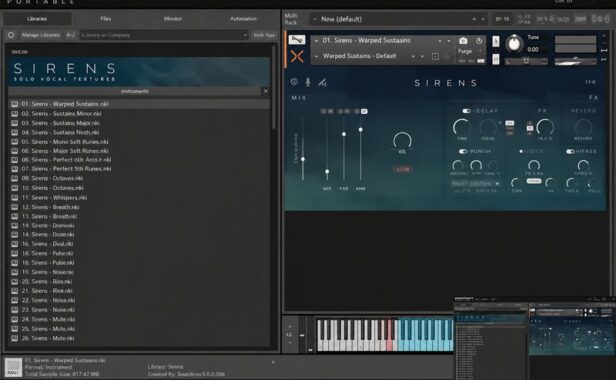Toggle the DELAY effect switch

[x=466, y=111]
